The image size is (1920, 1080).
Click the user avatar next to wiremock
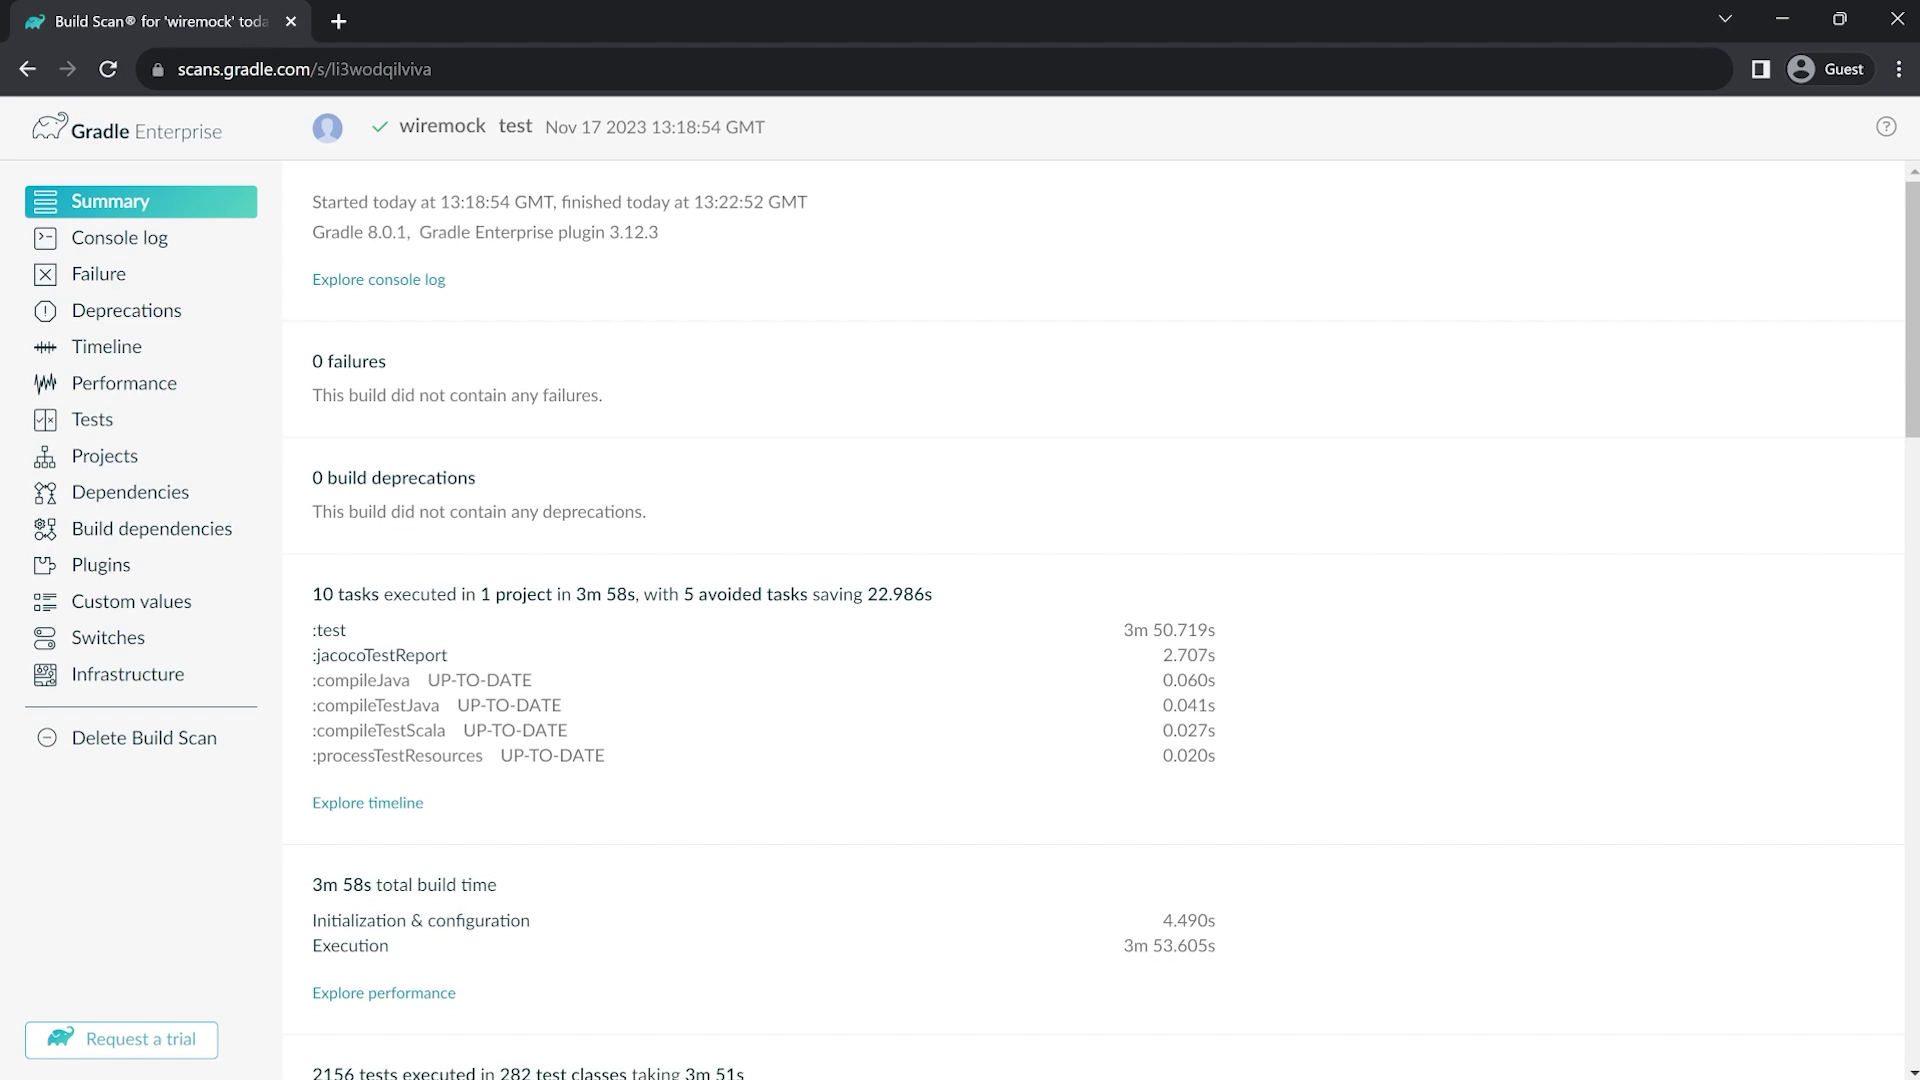(x=327, y=128)
